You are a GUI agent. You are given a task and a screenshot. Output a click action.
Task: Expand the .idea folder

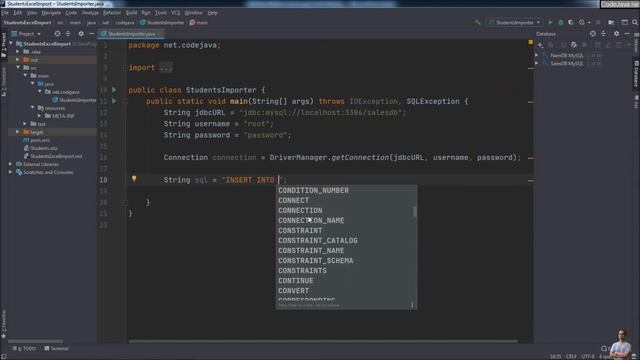click(x=18, y=52)
